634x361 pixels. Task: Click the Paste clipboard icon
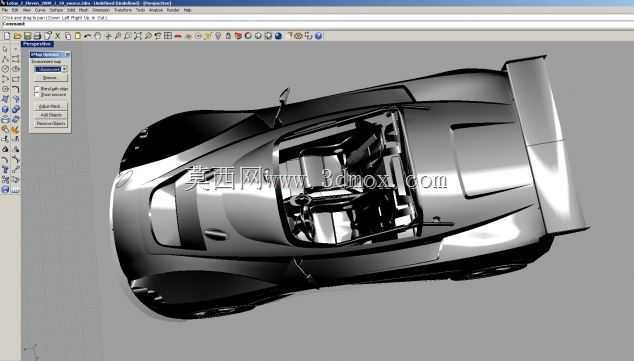click(78, 36)
